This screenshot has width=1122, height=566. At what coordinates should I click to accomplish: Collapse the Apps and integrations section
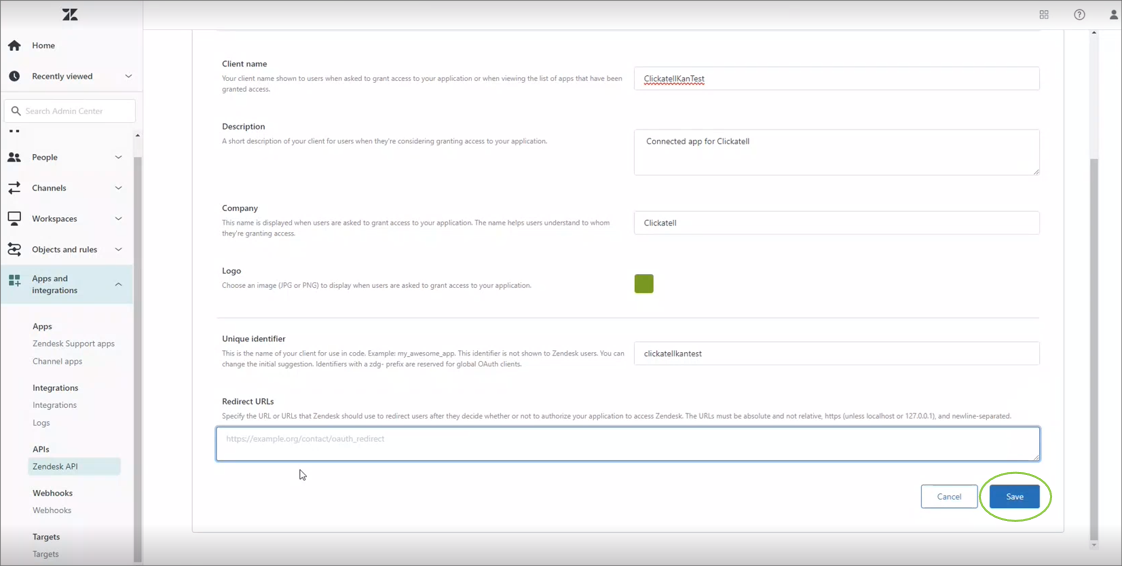118,285
